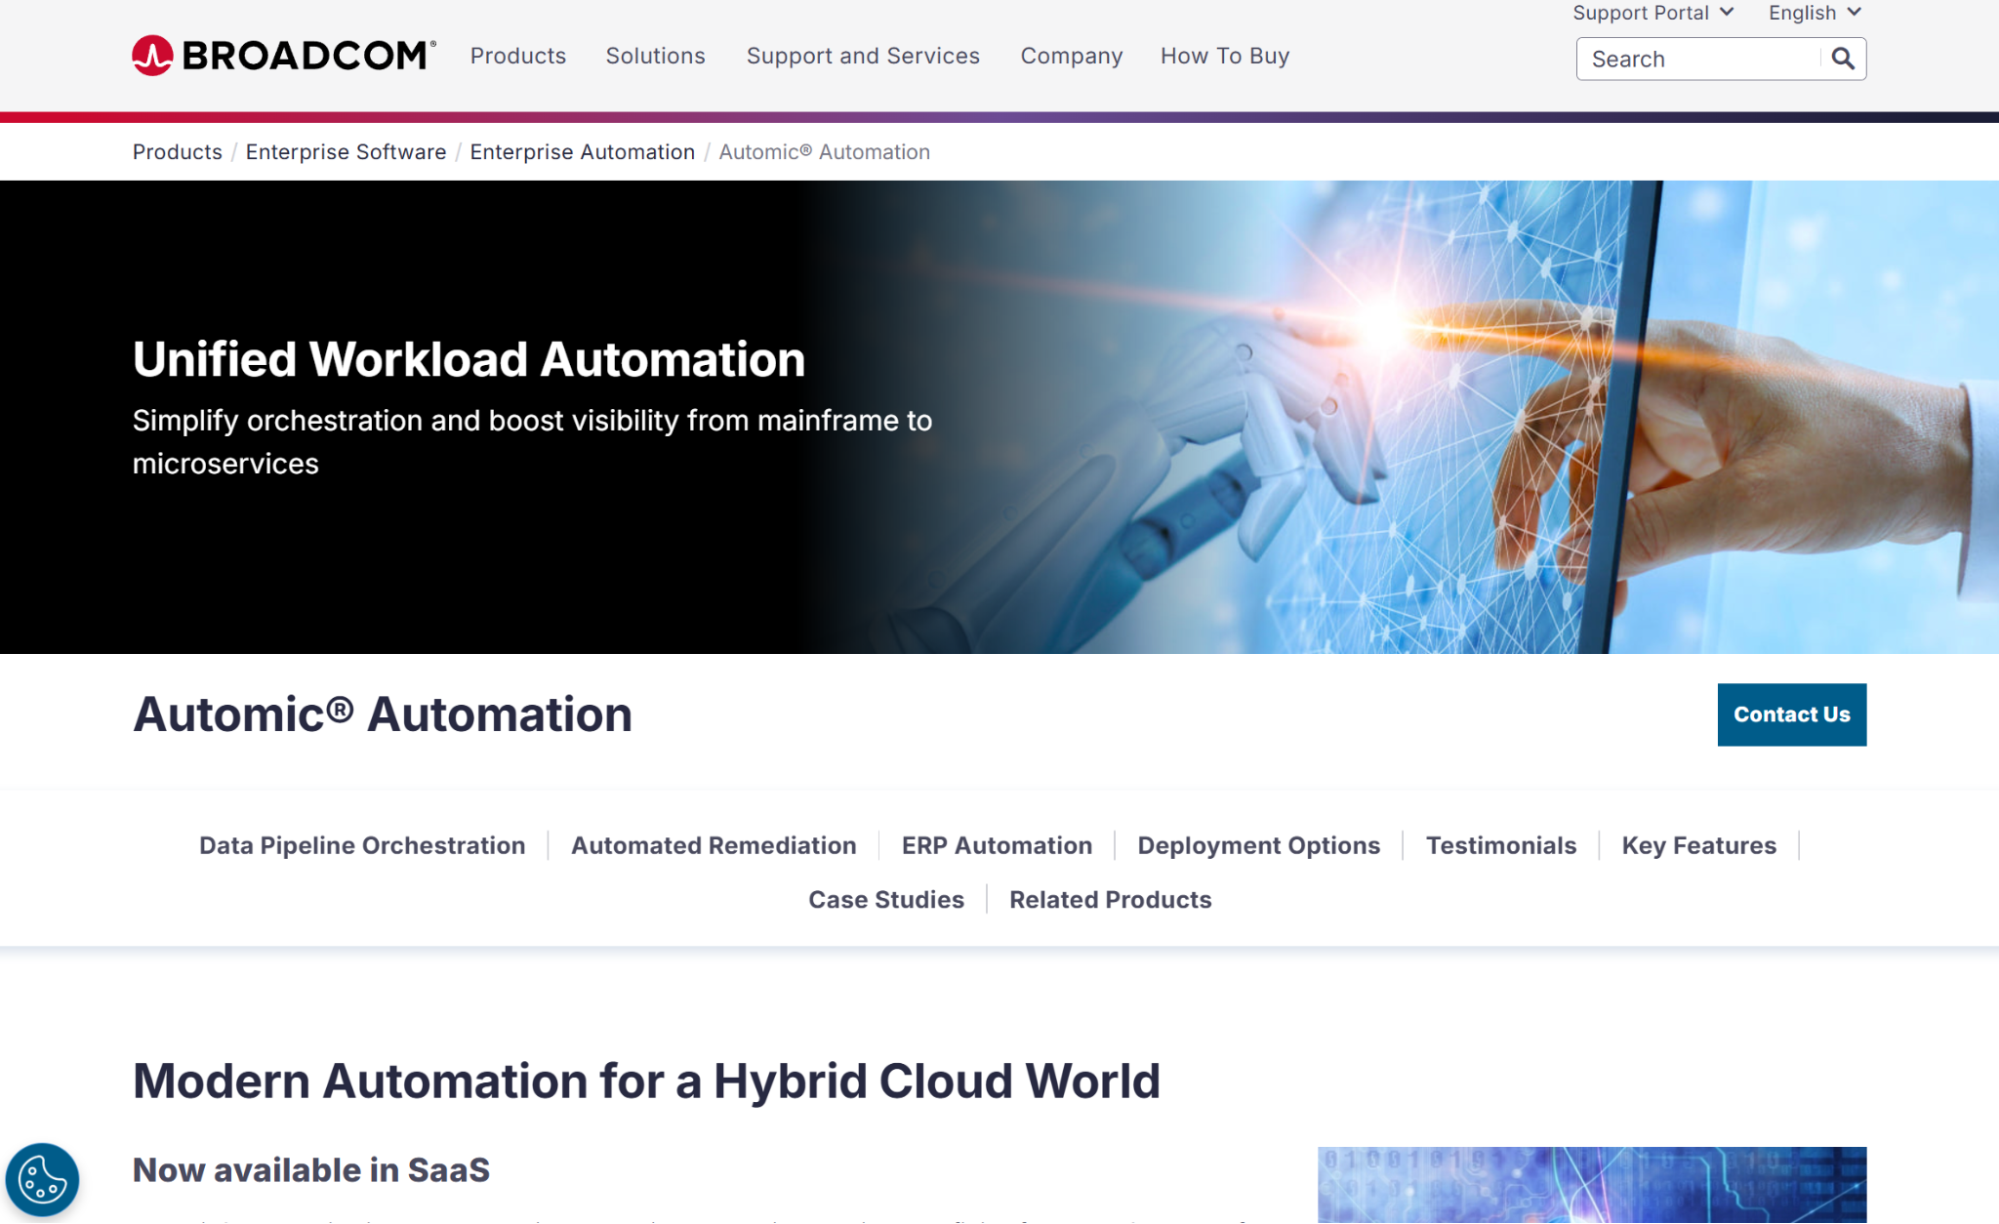Open the Products menu
This screenshot has height=1224, width=1999.
(x=518, y=56)
